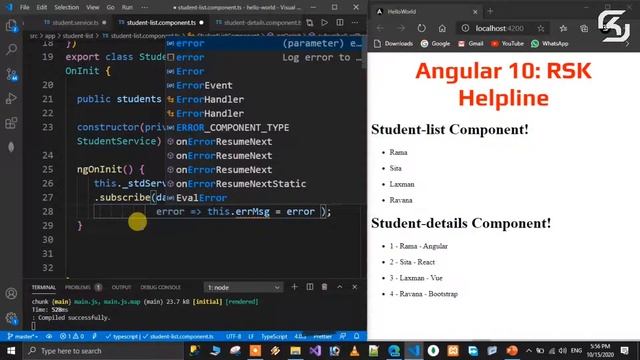Click browser back arrow
640x360 pixels.
coord(380,28)
